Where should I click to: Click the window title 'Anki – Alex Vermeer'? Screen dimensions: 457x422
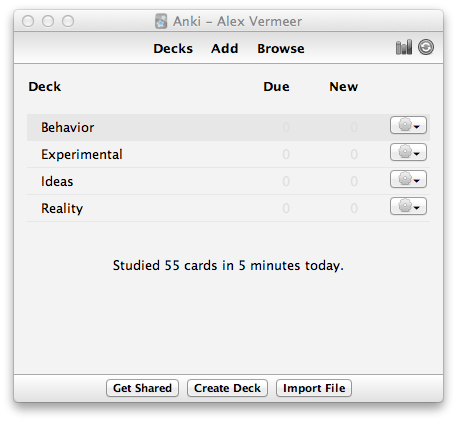click(x=237, y=21)
